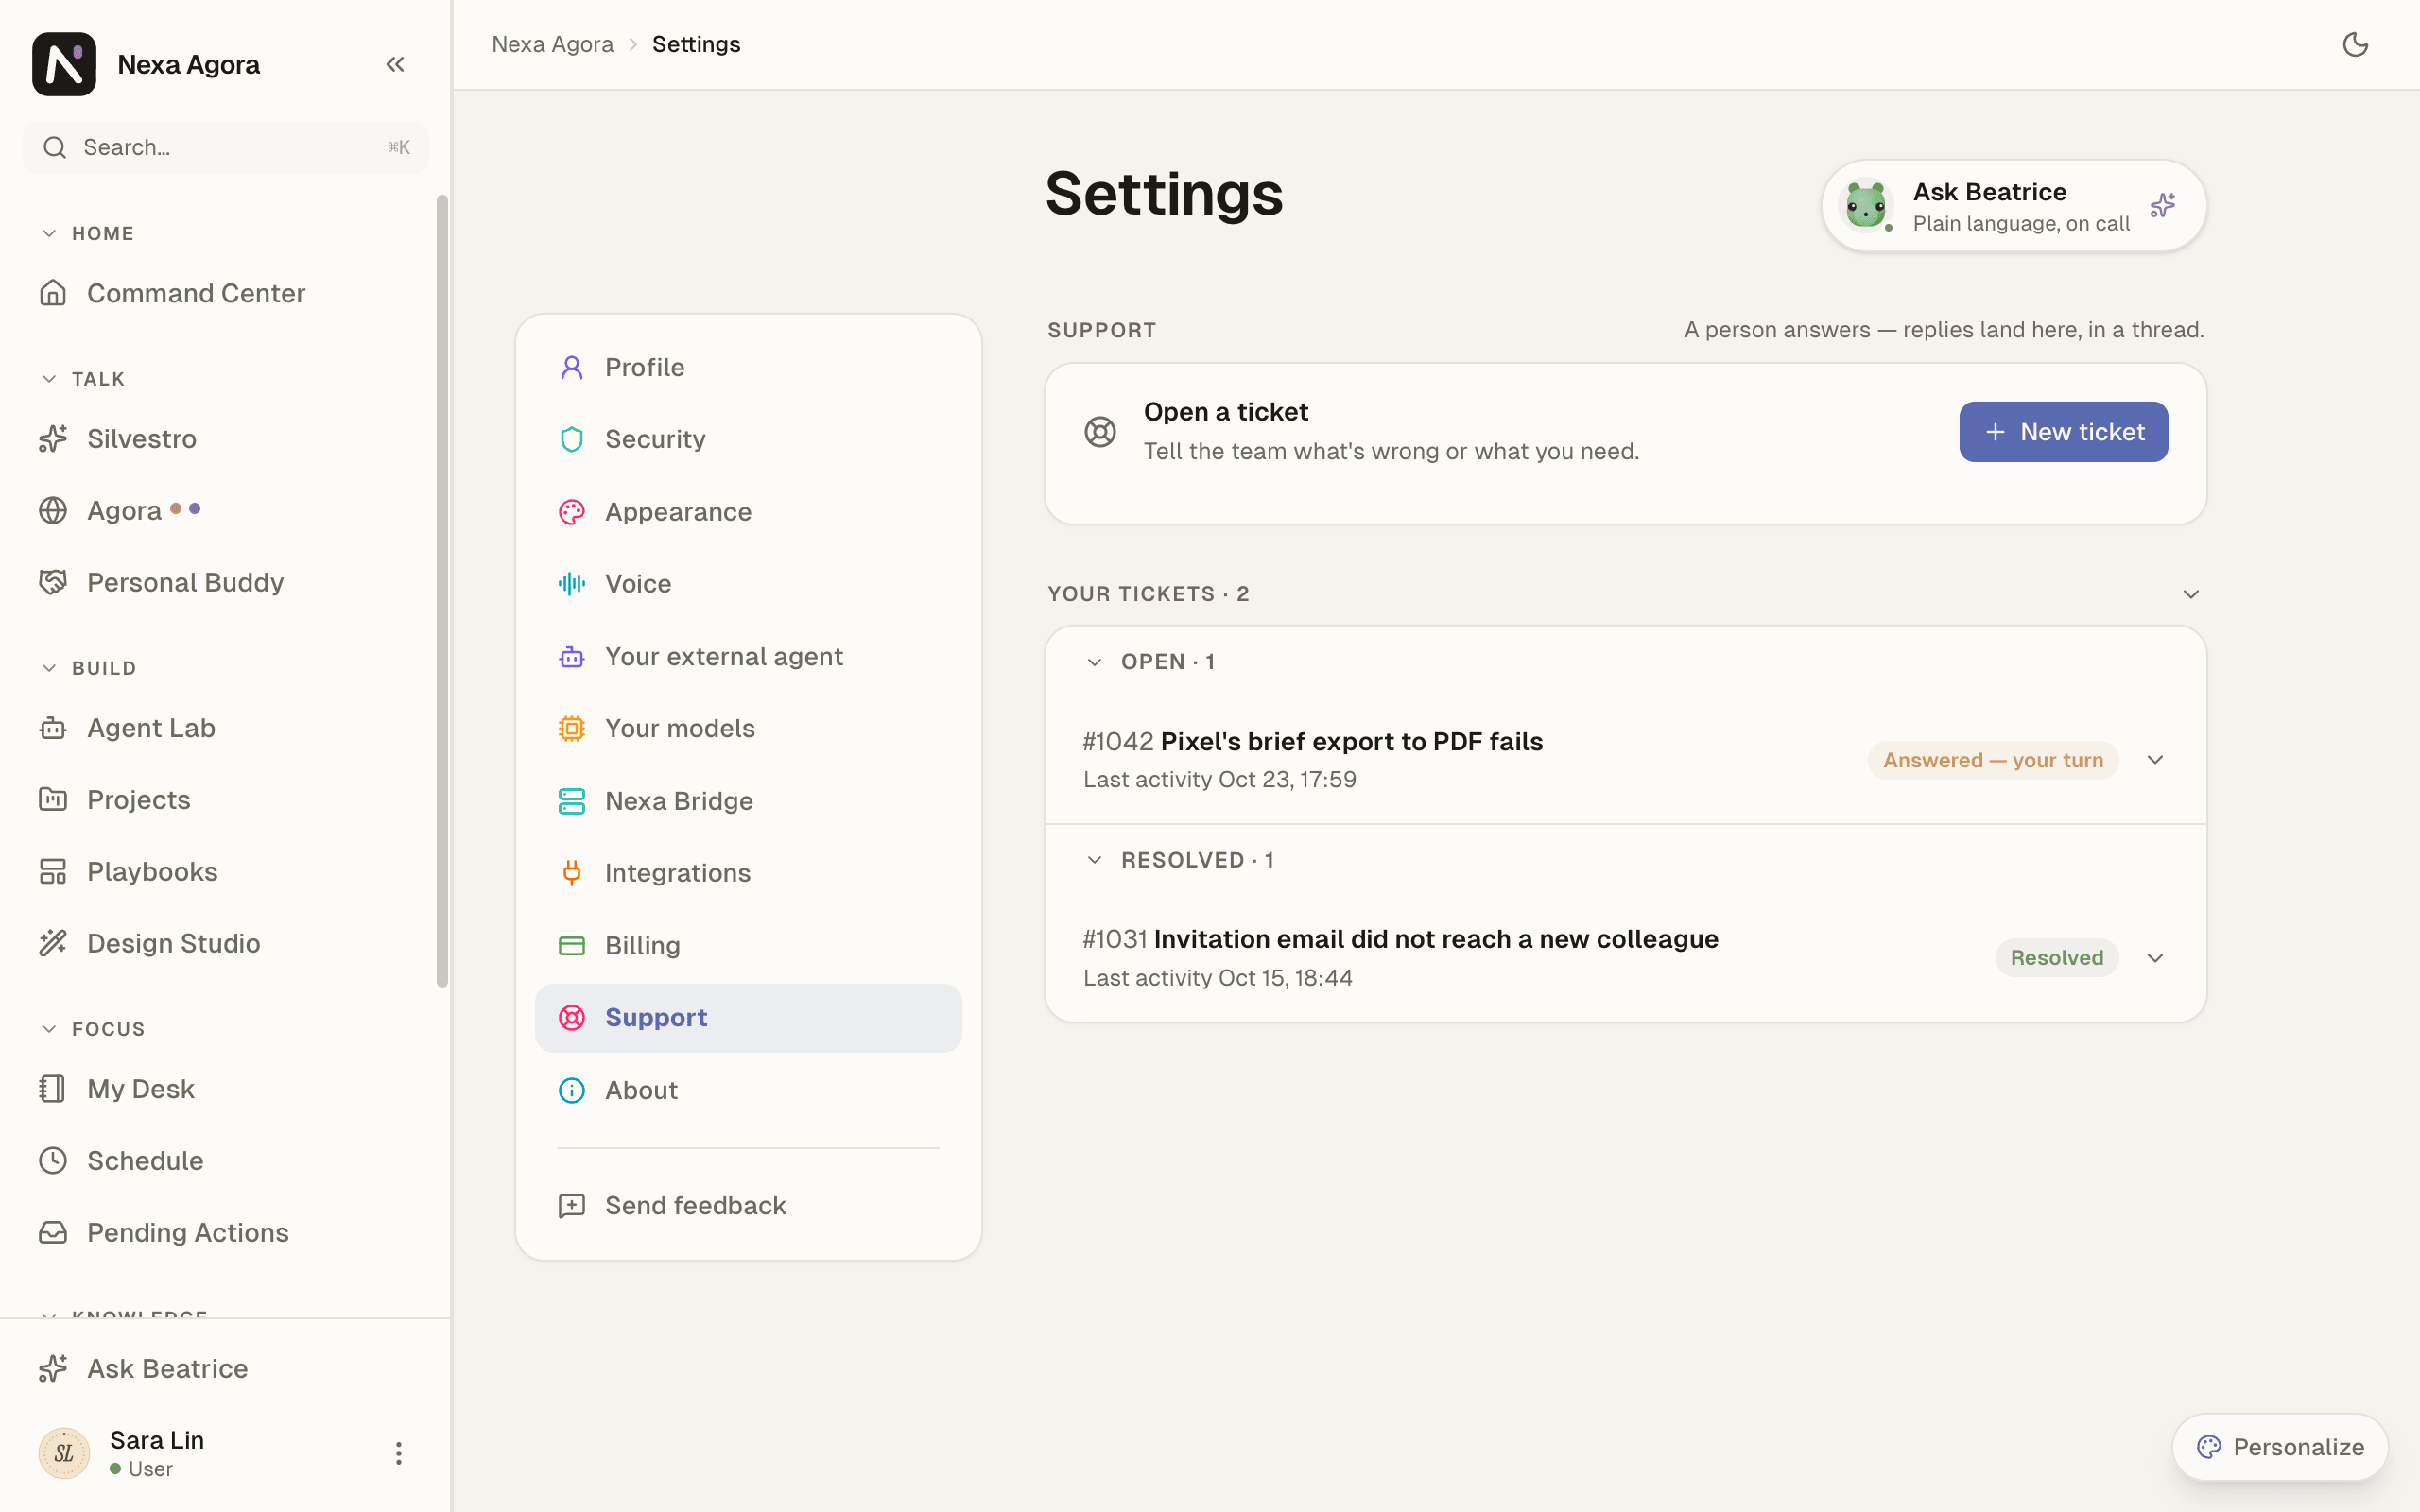Open Billing settings
The width and height of the screenshot is (2420, 1512).
748,945
